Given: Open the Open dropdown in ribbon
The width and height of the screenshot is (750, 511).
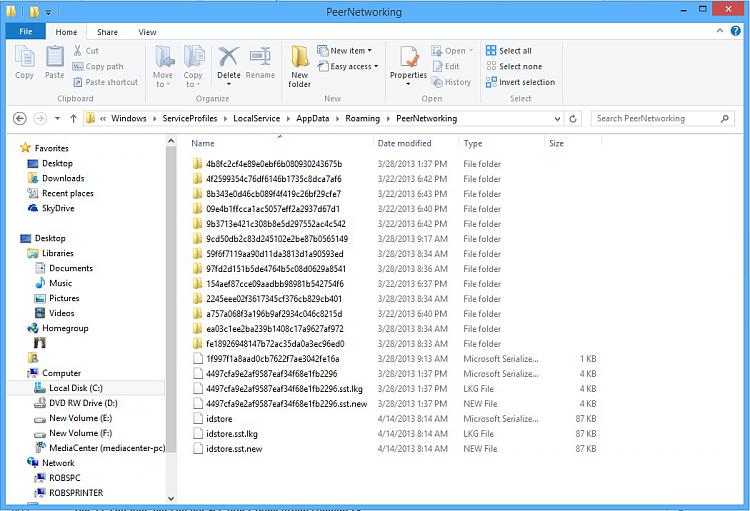Looking at the screenshot, I should pyautogui.click(x=452, y=50).
